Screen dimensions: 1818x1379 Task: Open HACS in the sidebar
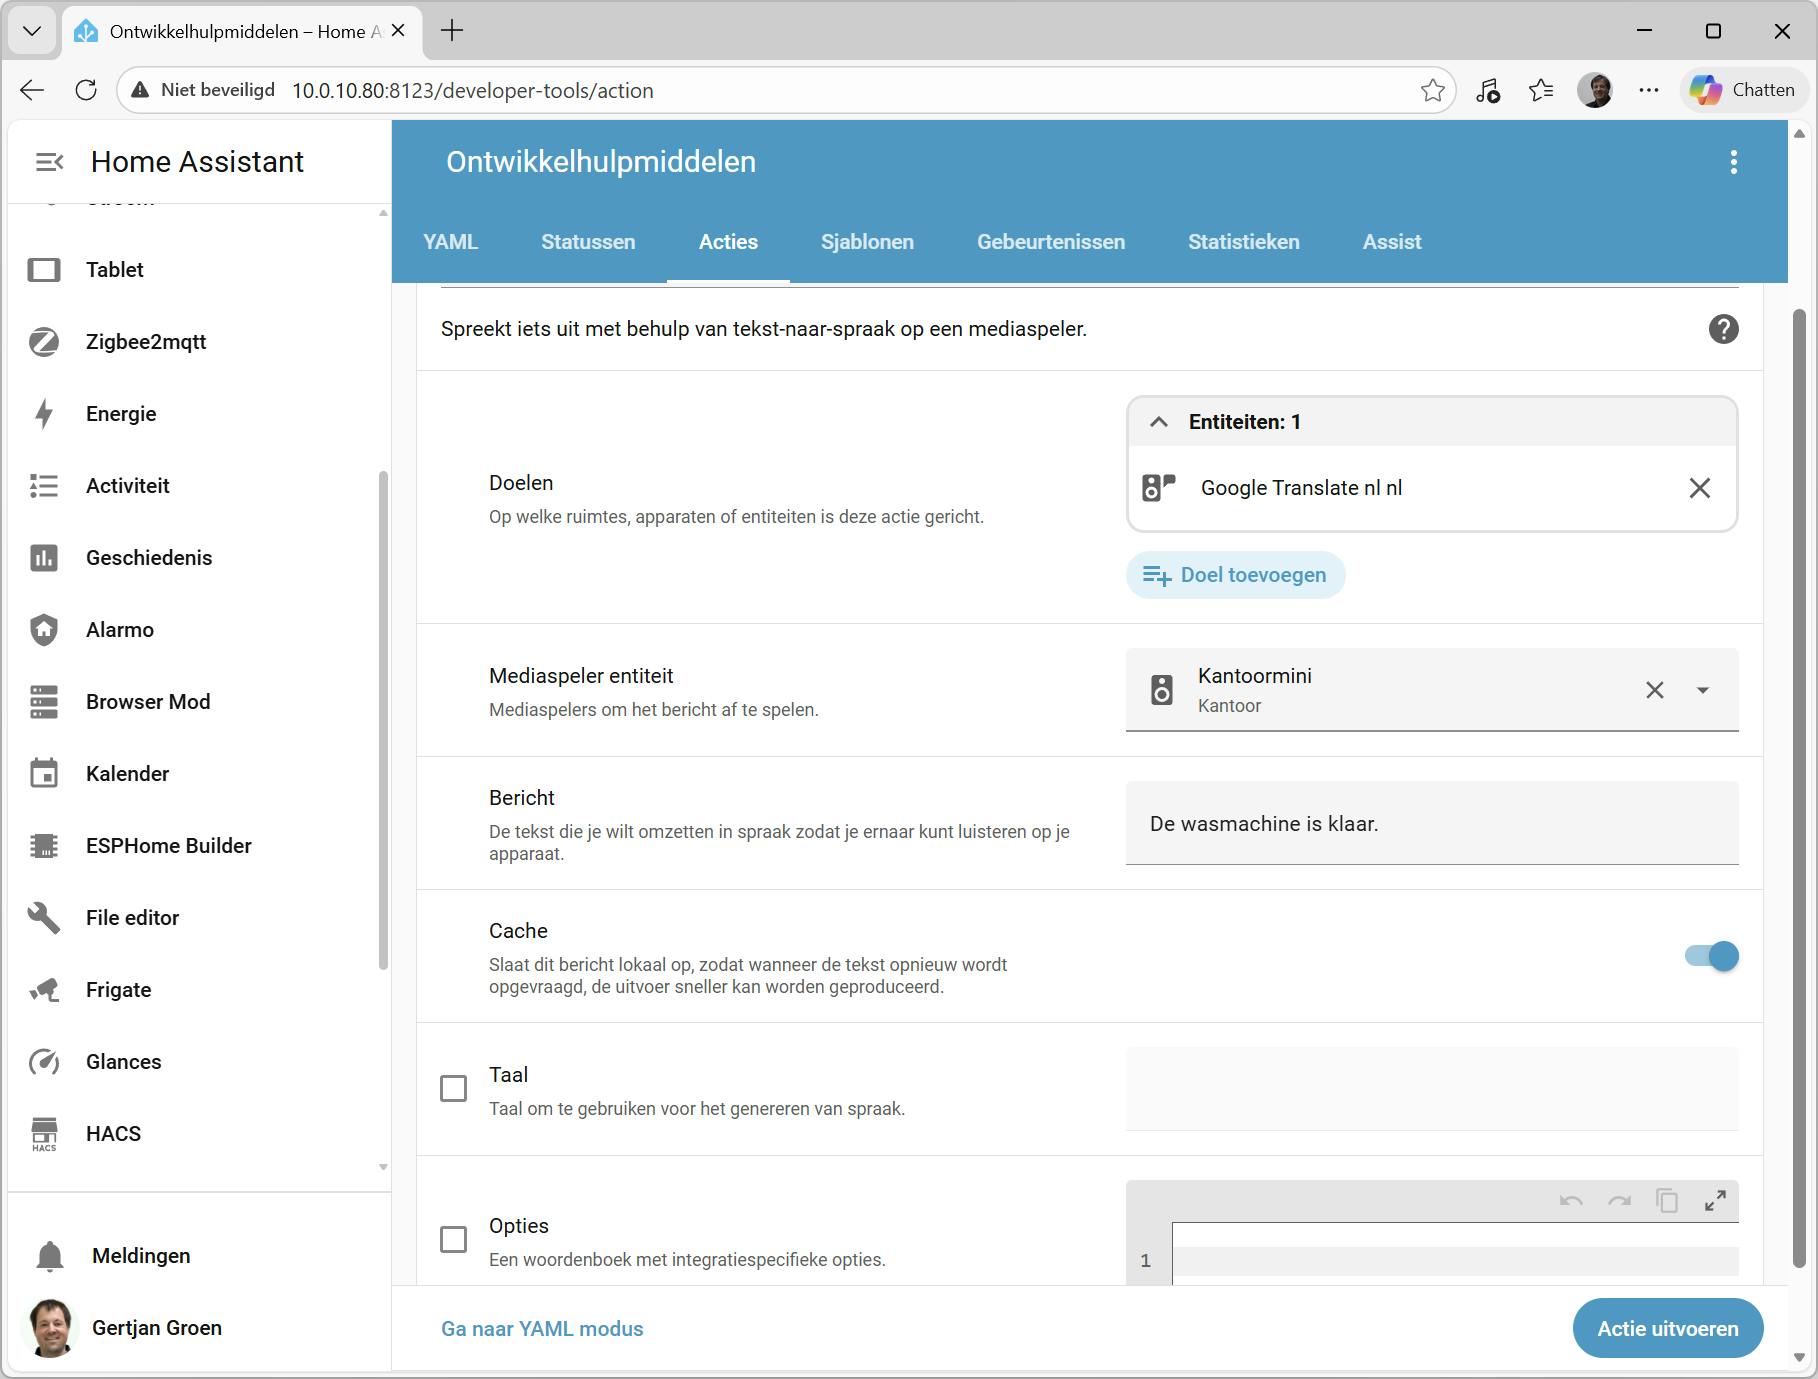coord(113,1134)
